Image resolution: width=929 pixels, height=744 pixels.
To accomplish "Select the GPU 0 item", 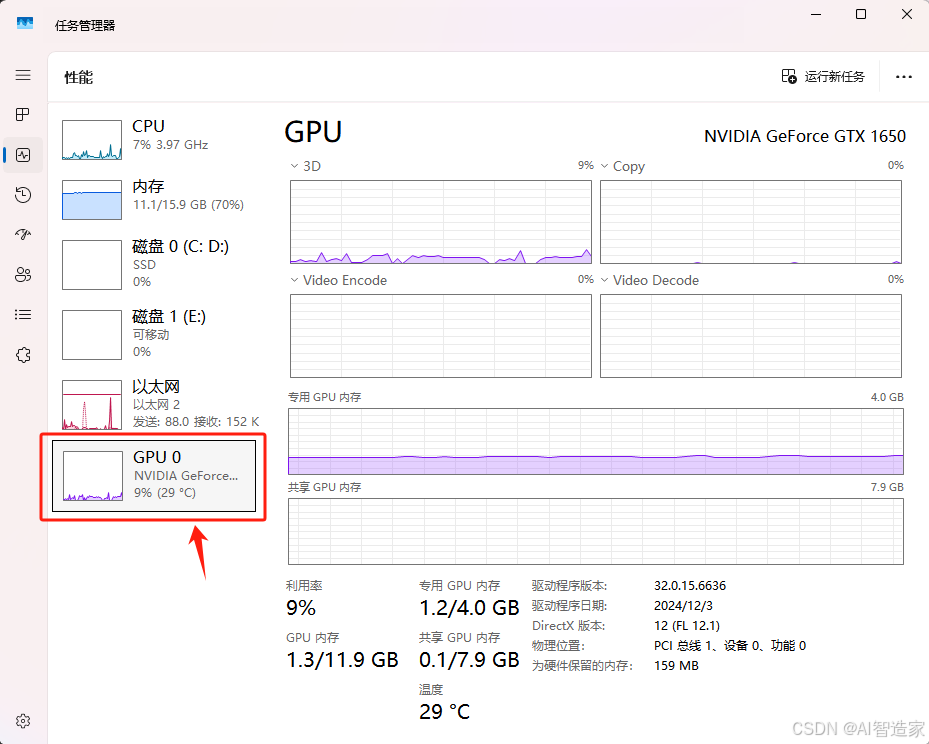I will [154, 476].
